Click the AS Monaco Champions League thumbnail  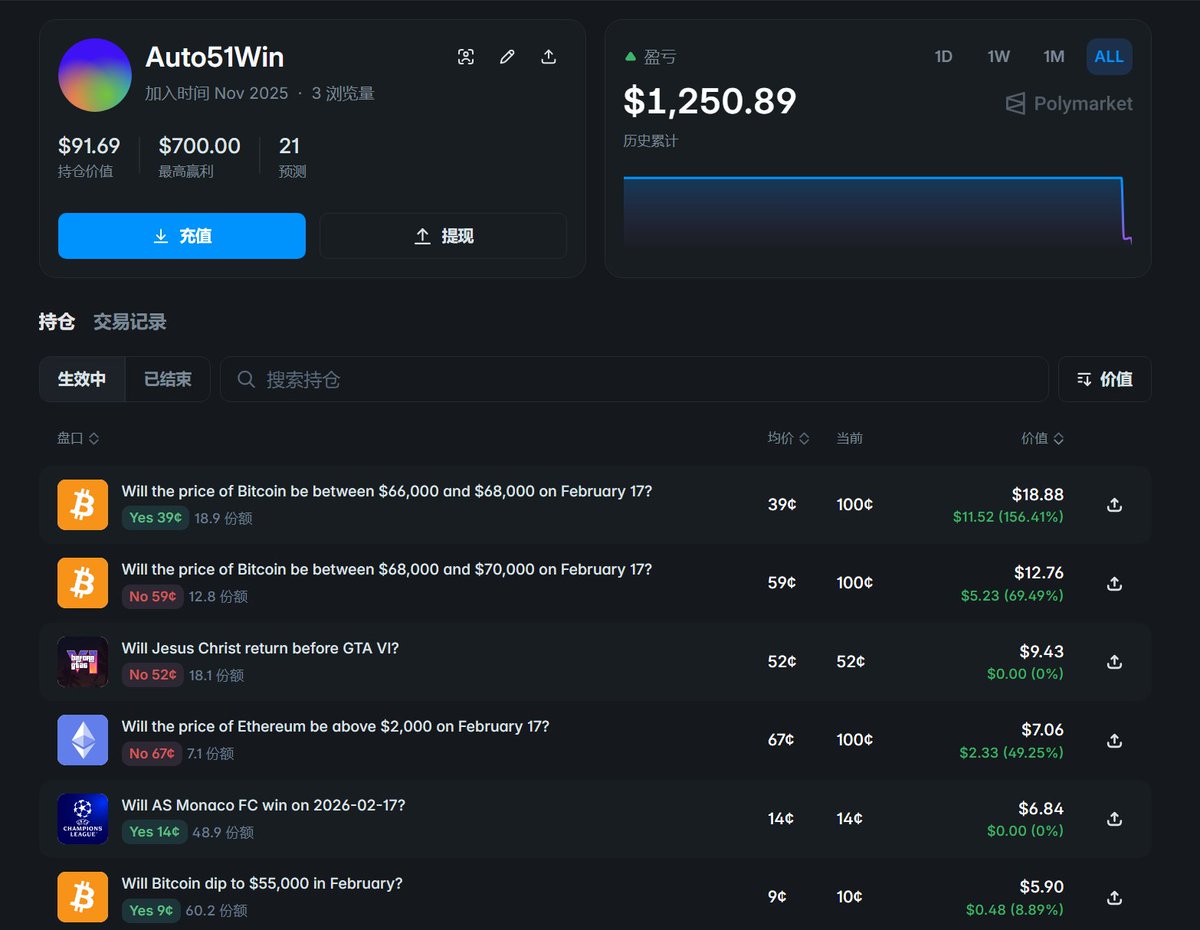(82, 818)
